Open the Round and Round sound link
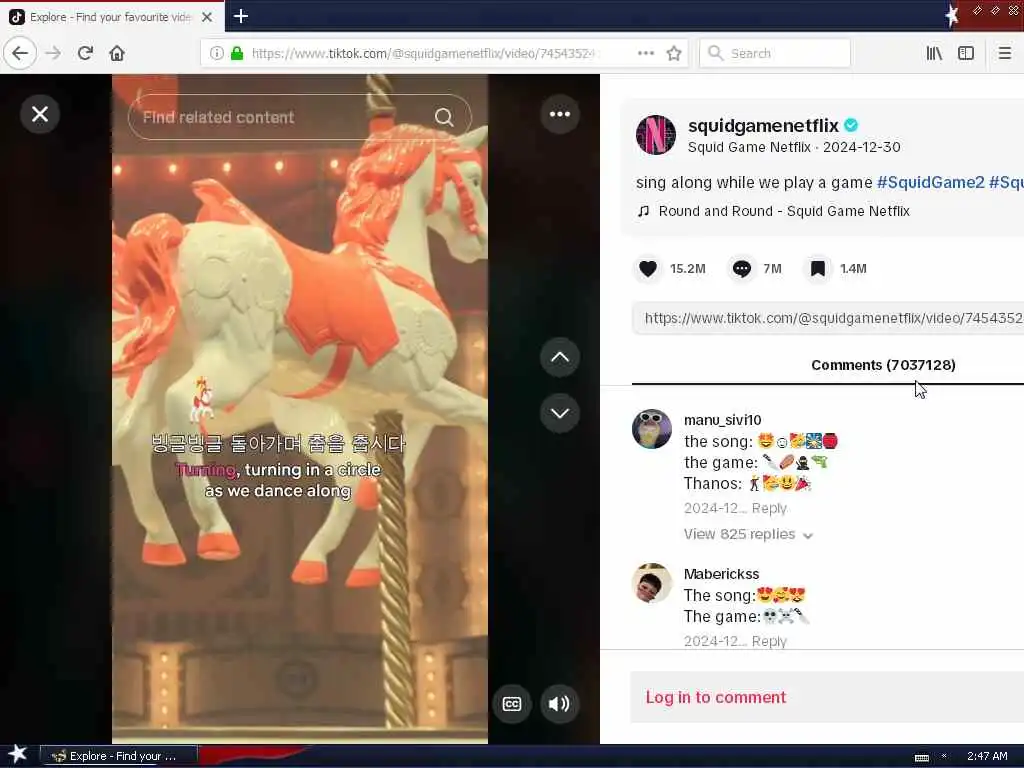The width and height of the screenshot is (1024, 768). pyautogui.click(x=784, y=211)
